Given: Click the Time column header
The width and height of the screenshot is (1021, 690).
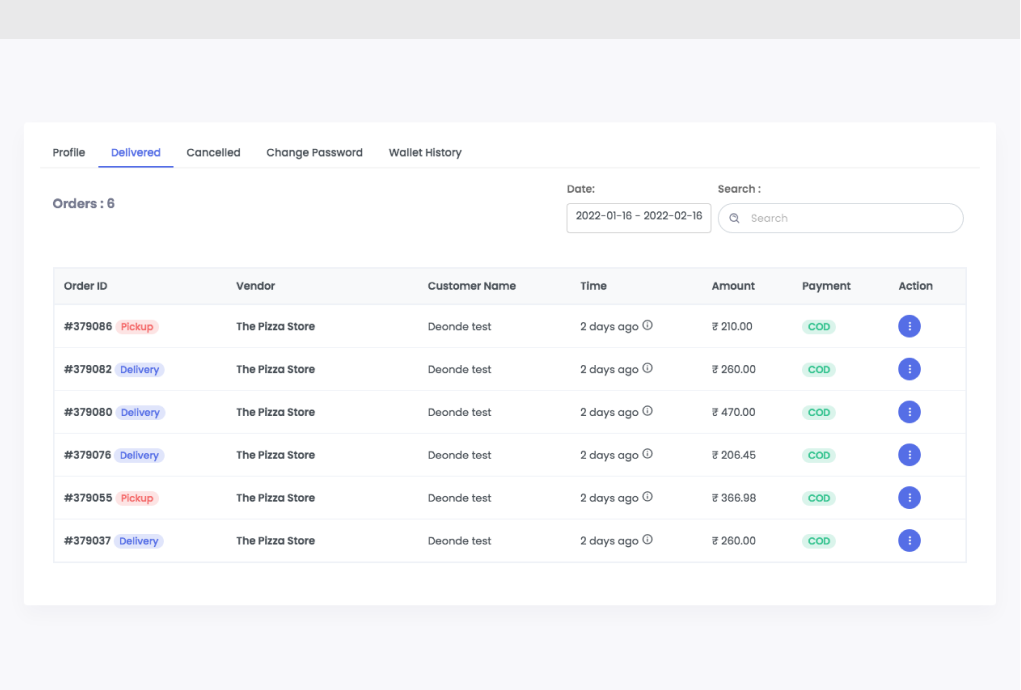Looking at the screenshot, I should [593, 286].
